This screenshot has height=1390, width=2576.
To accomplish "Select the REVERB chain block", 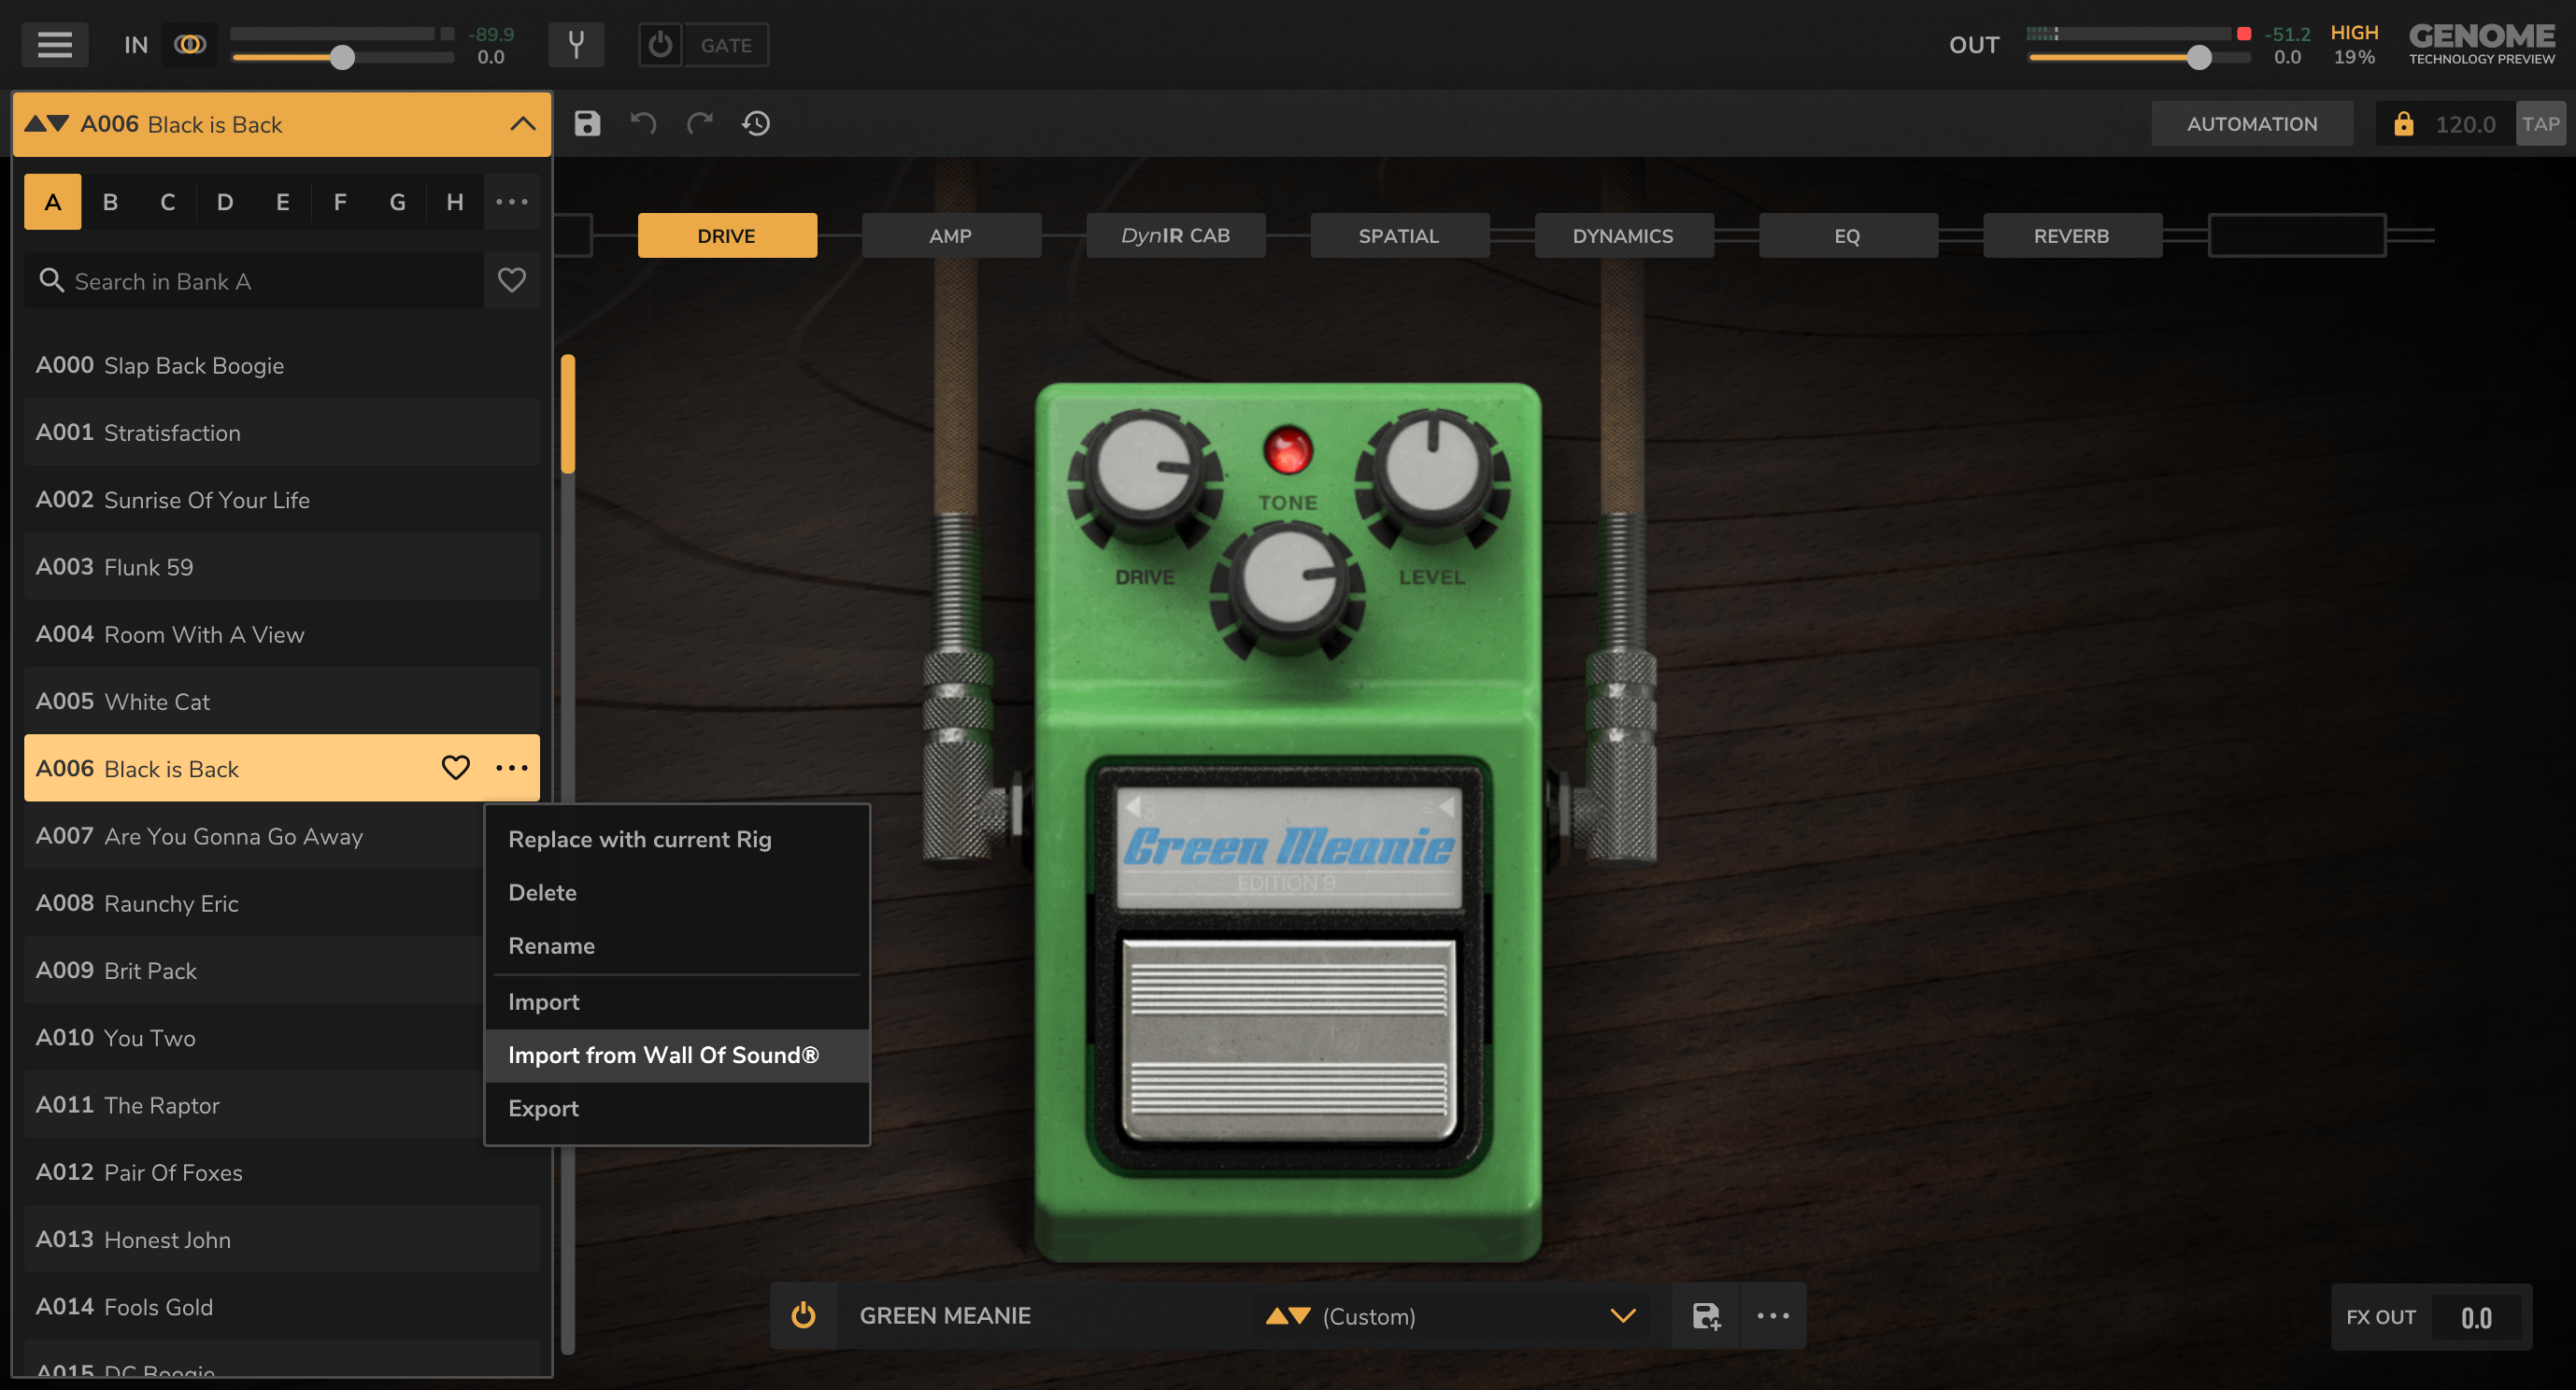I will tap(2071, 236).
